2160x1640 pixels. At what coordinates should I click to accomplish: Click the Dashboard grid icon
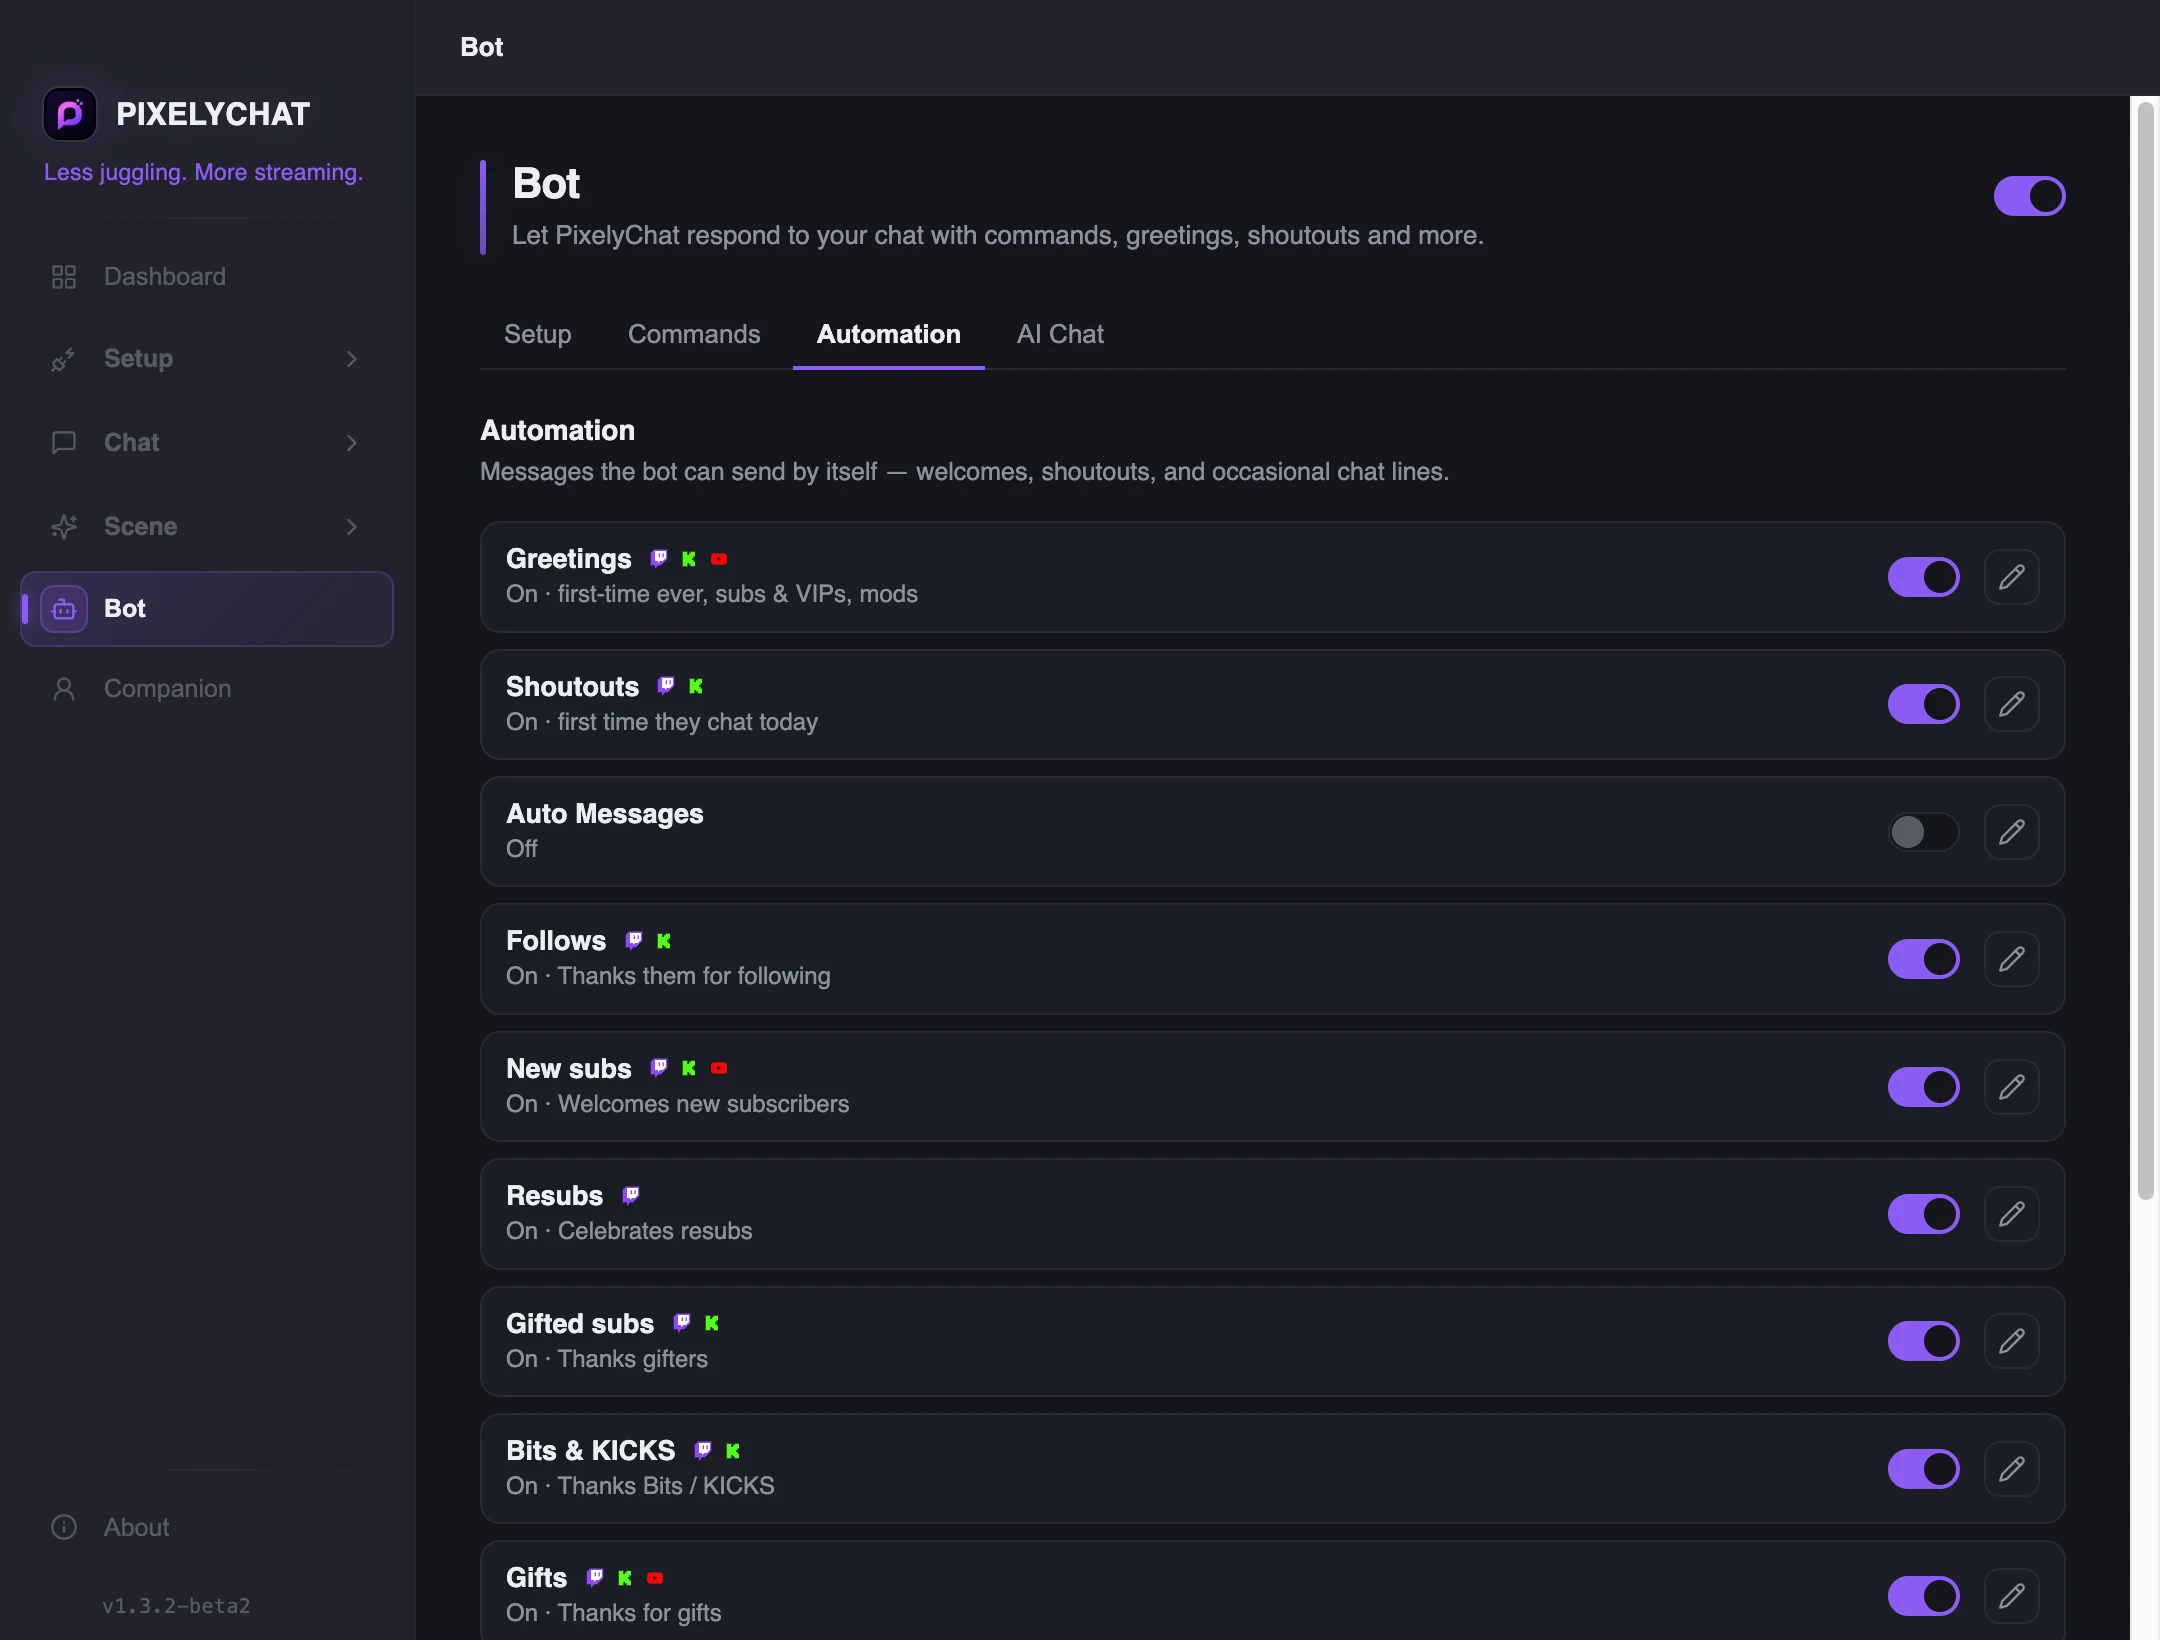point(64,277)
